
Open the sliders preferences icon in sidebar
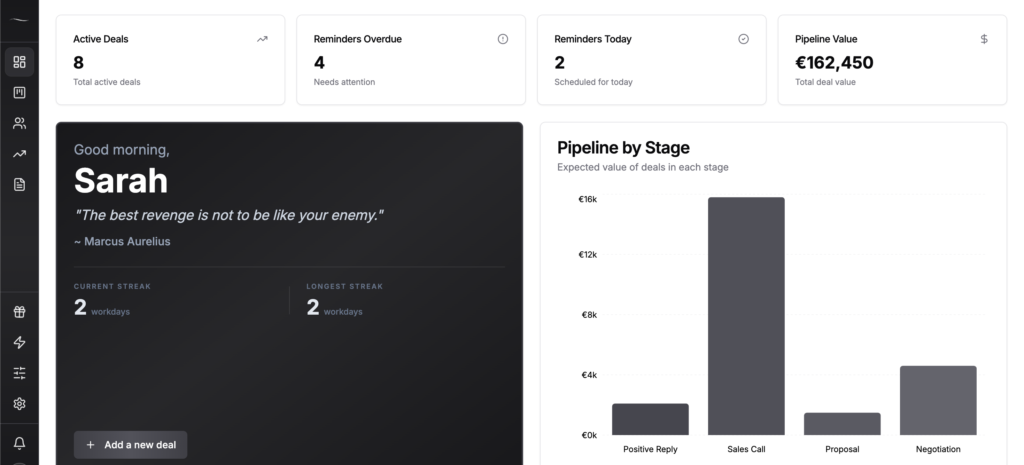pos(19,373)
